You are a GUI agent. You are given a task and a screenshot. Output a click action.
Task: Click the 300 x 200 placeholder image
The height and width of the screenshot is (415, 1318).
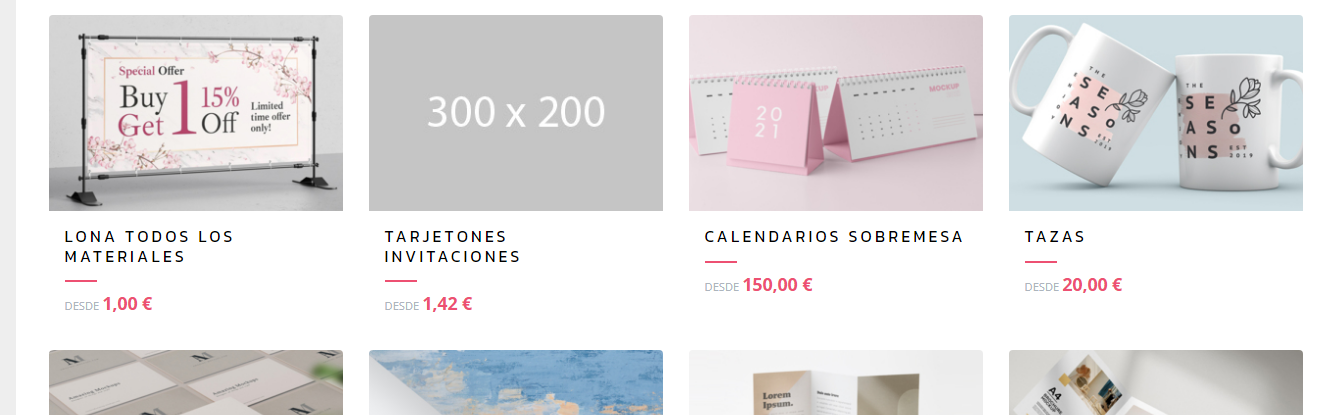point(516,113)
